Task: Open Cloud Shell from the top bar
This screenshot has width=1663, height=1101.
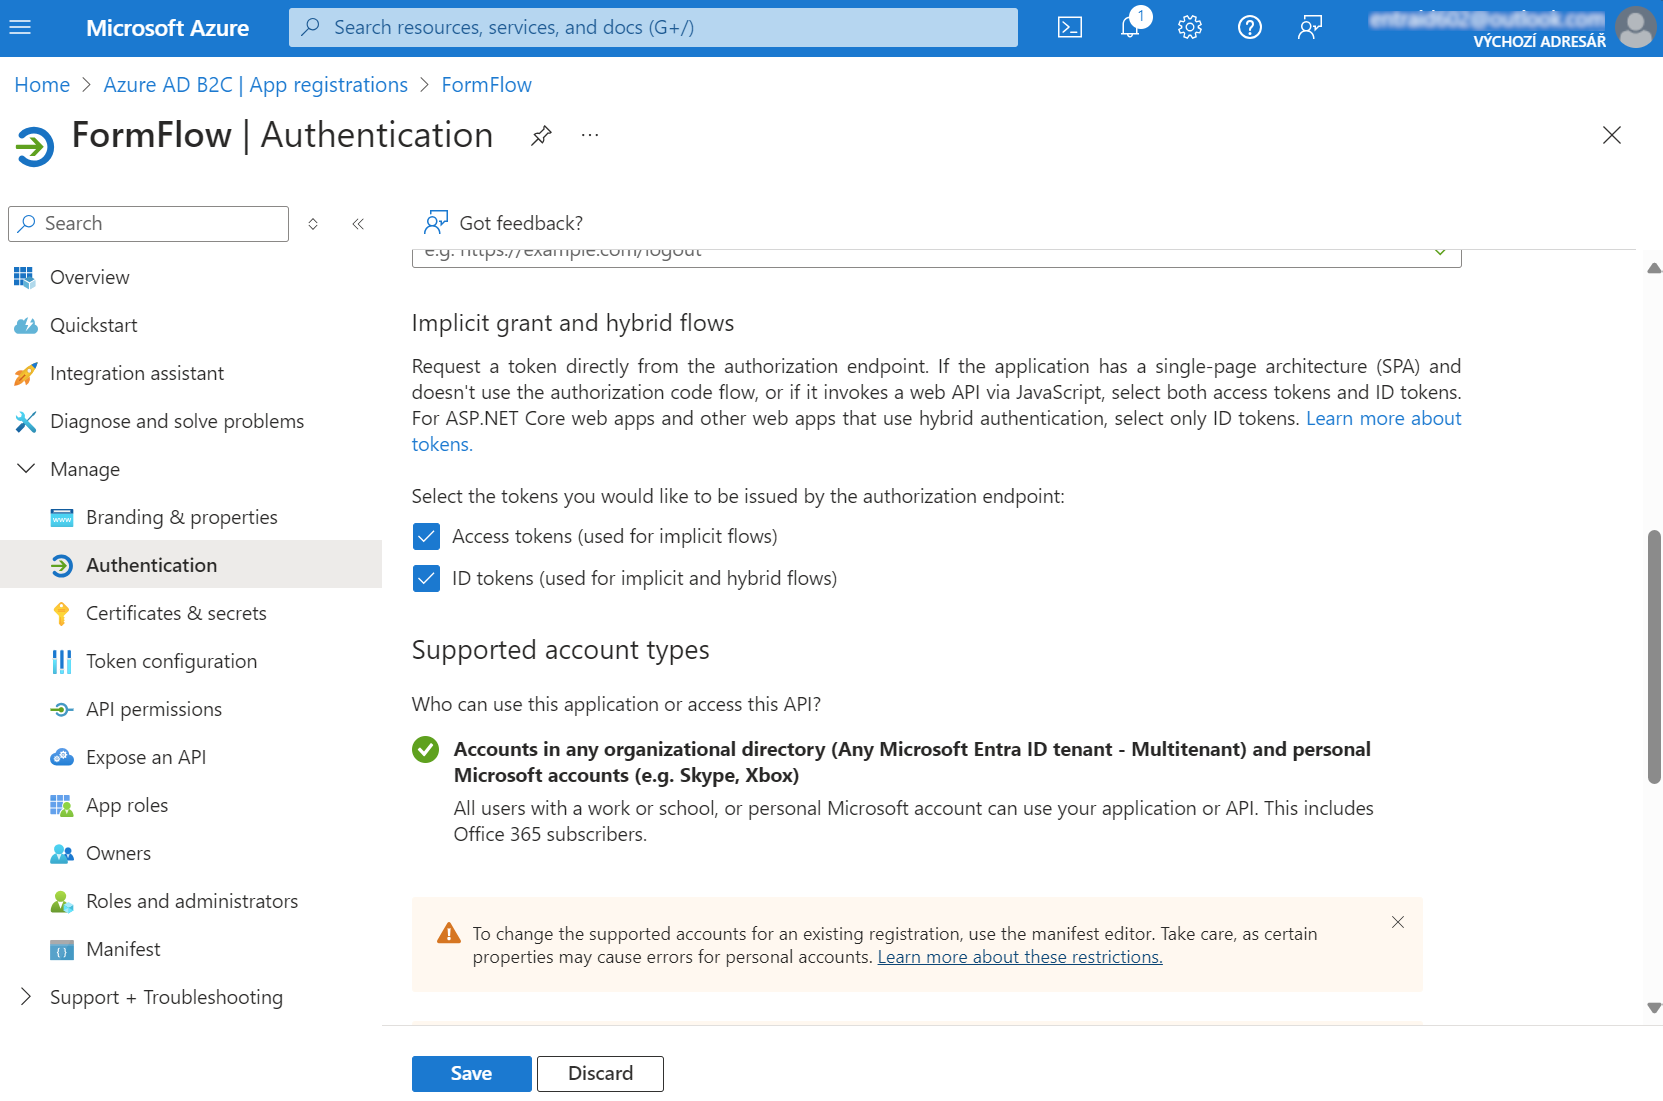Action: 1069,27
